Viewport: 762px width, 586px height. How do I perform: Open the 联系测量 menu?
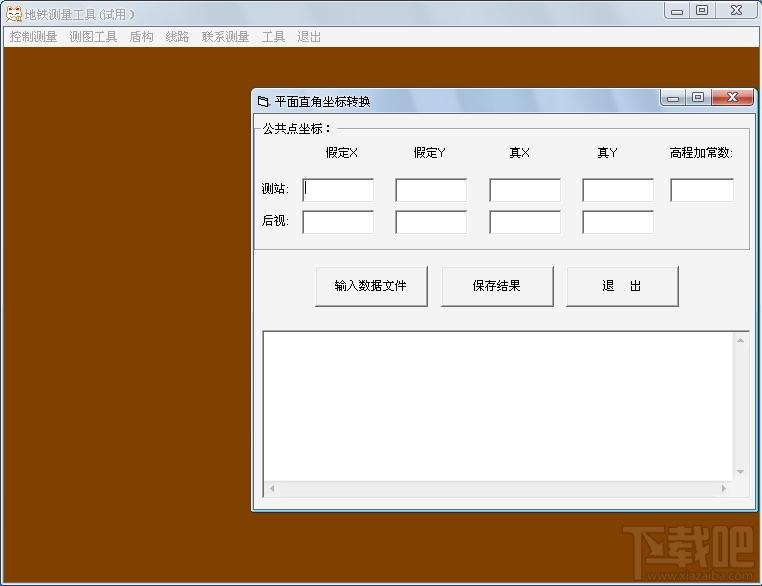pos(225,37)
